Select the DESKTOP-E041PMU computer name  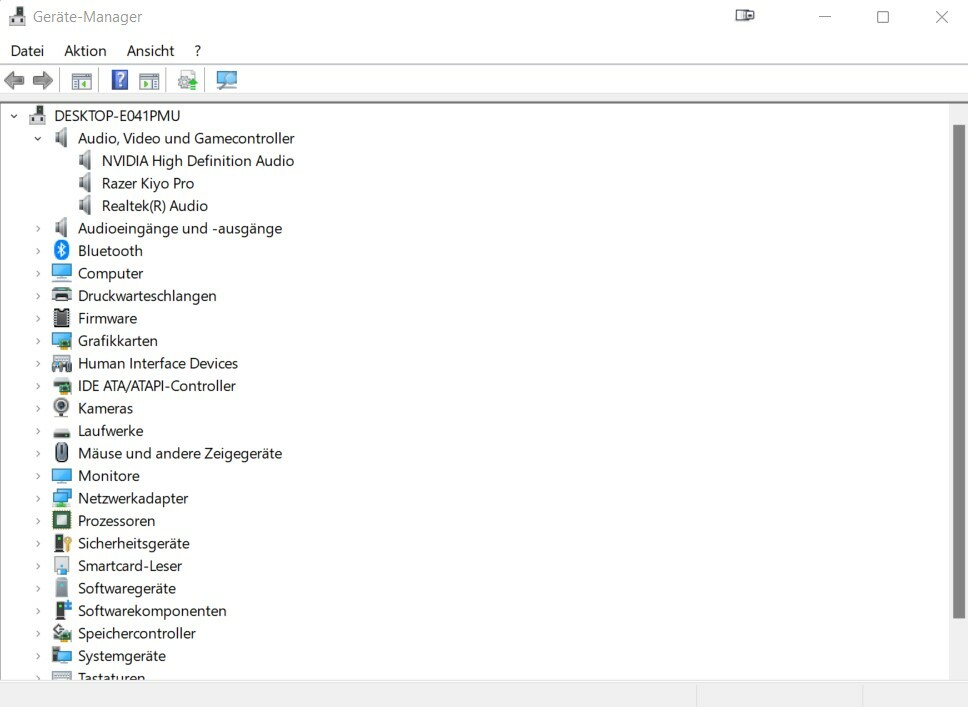[x=117, y=115]
